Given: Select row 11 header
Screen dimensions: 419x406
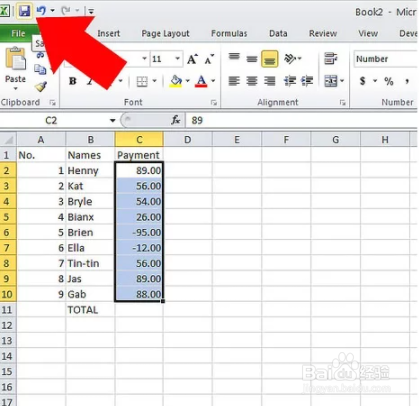Looking at the screenshot, I should (x=7, y=310).
